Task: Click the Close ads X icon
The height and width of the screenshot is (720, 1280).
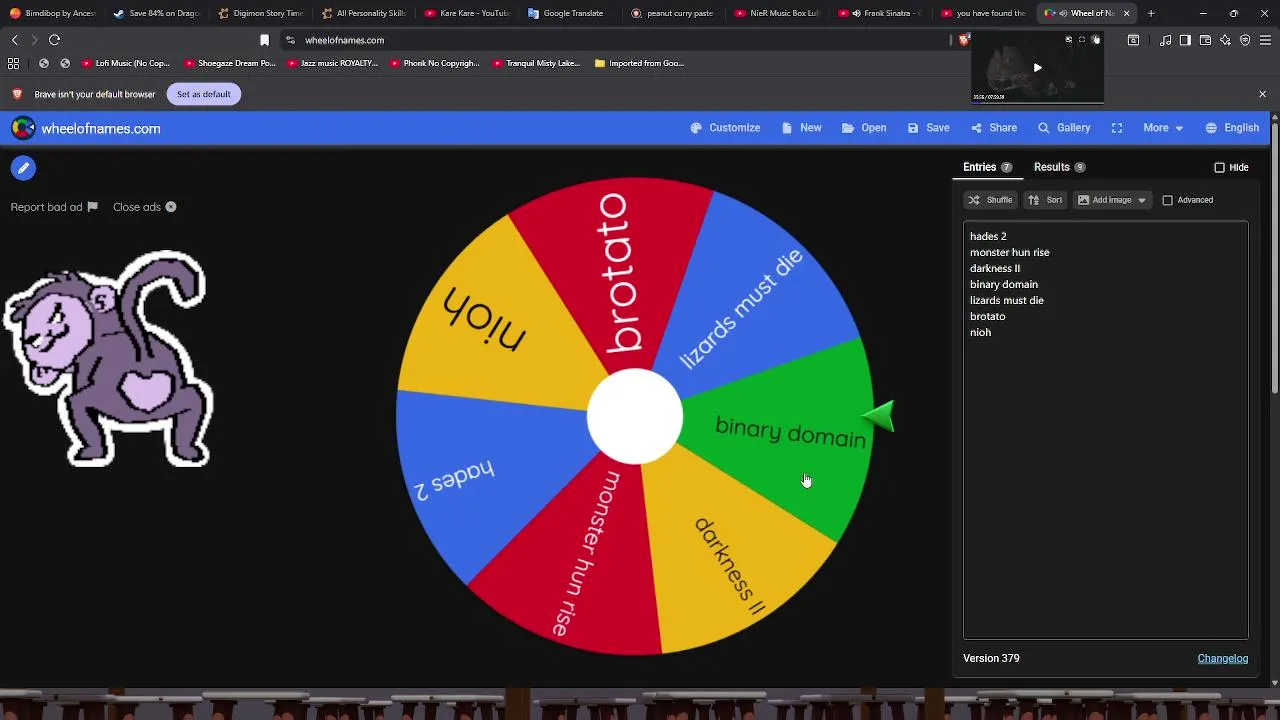Action: click(x=171, y=207)
